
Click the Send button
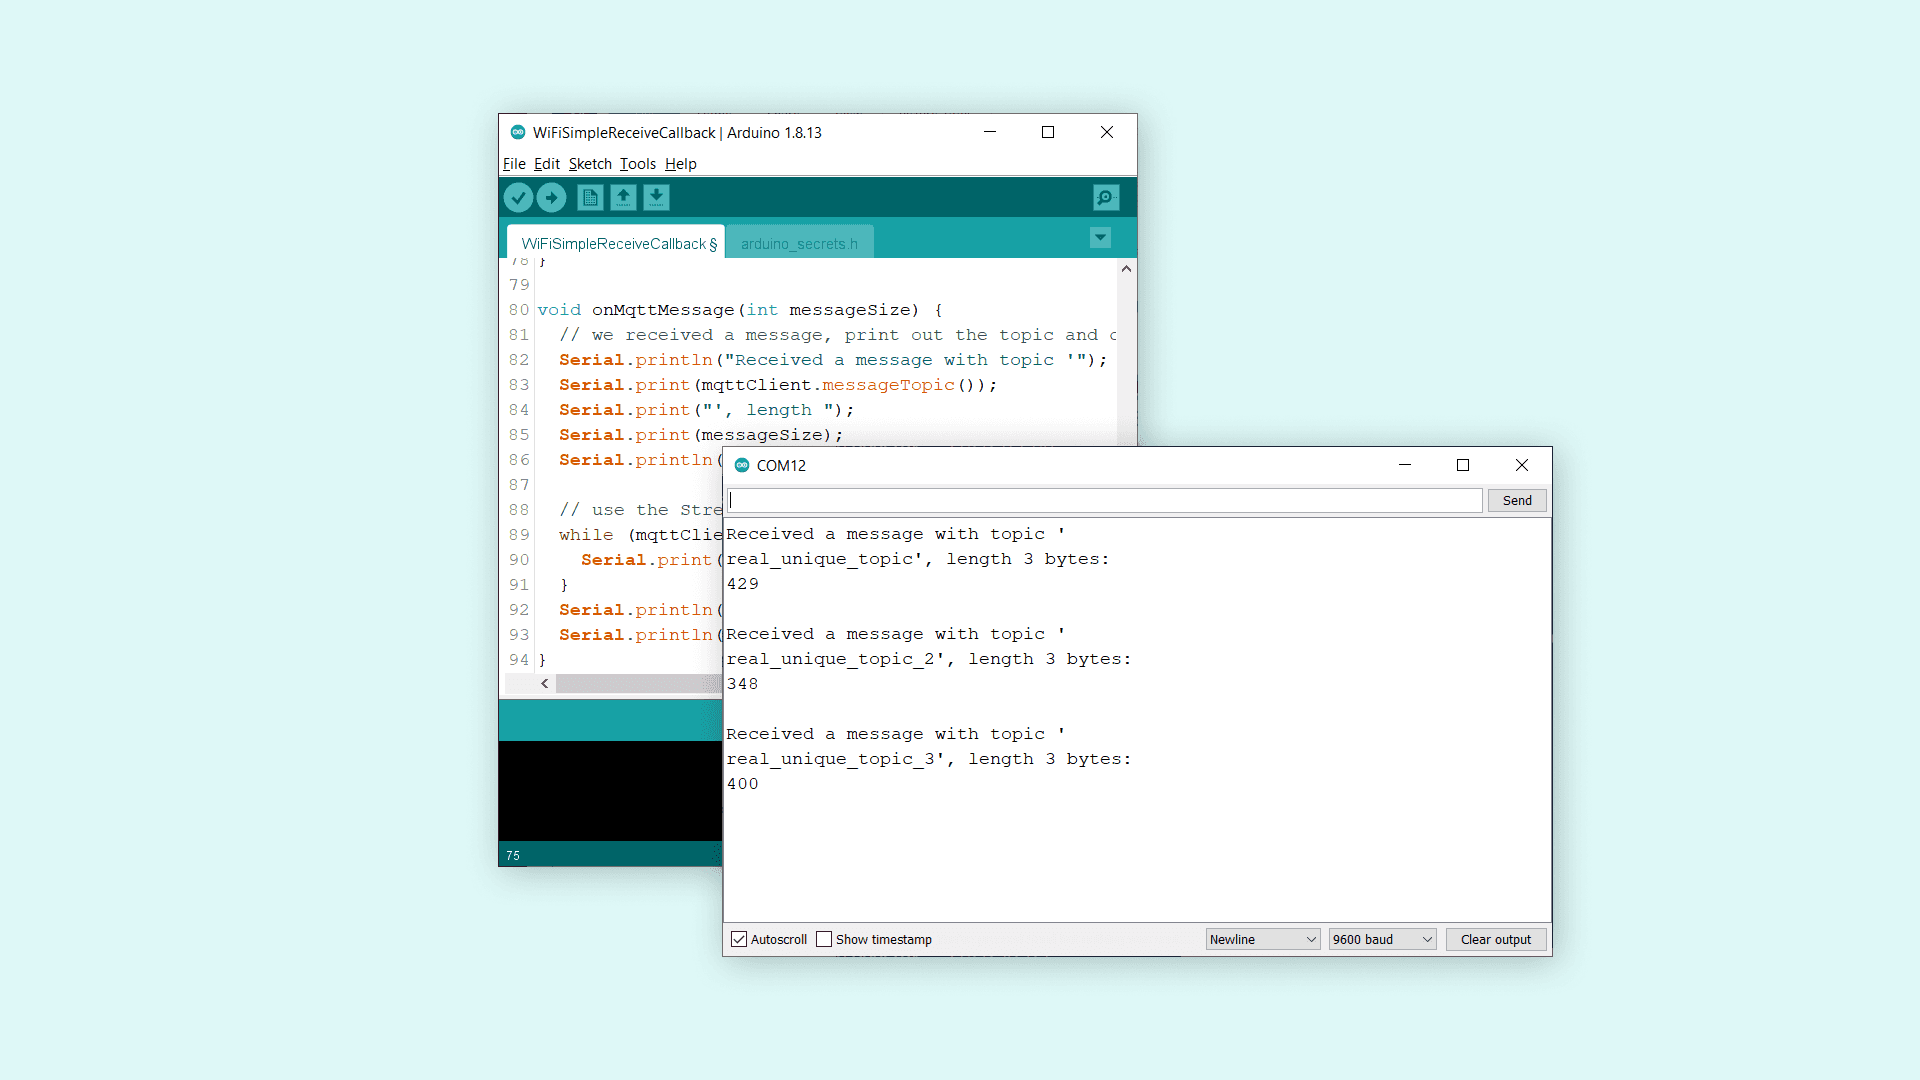pos(1516,500)
